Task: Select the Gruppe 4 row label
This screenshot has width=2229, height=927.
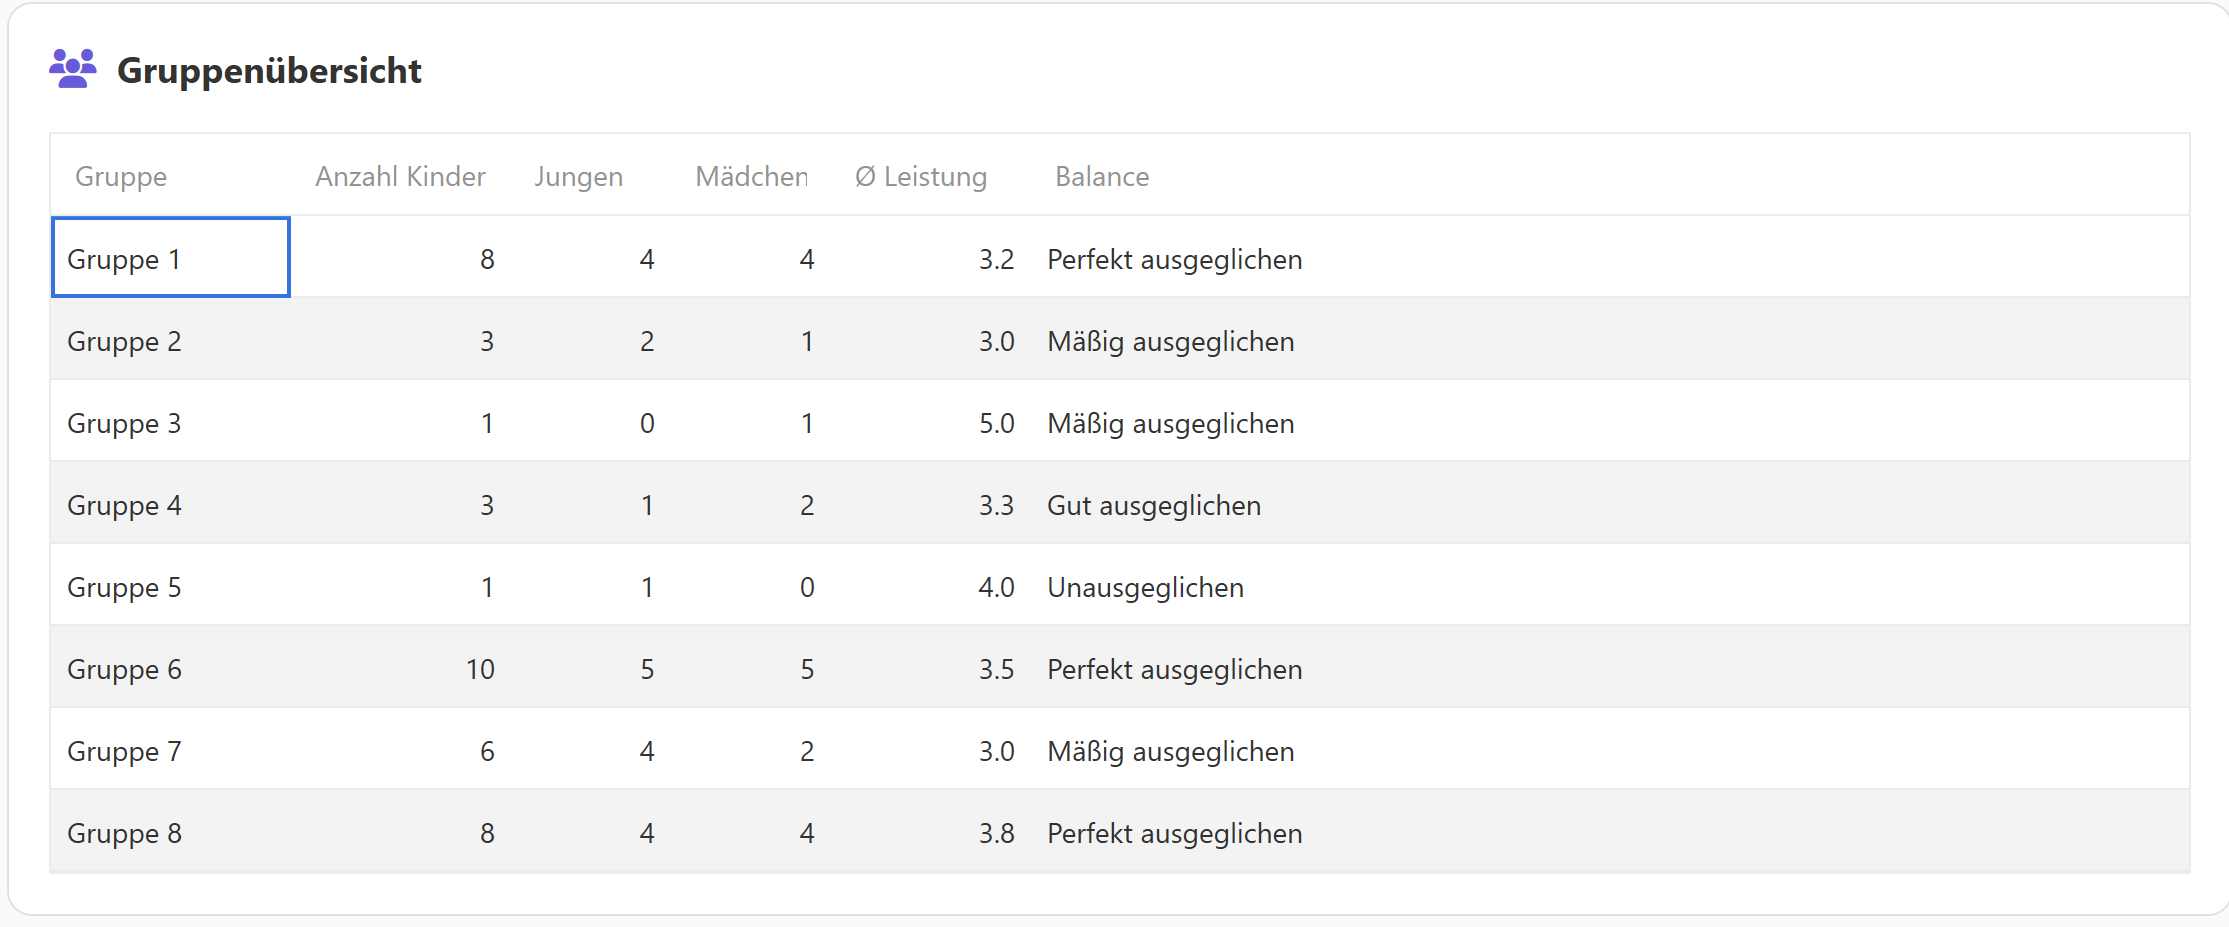Action: (124, 505)
